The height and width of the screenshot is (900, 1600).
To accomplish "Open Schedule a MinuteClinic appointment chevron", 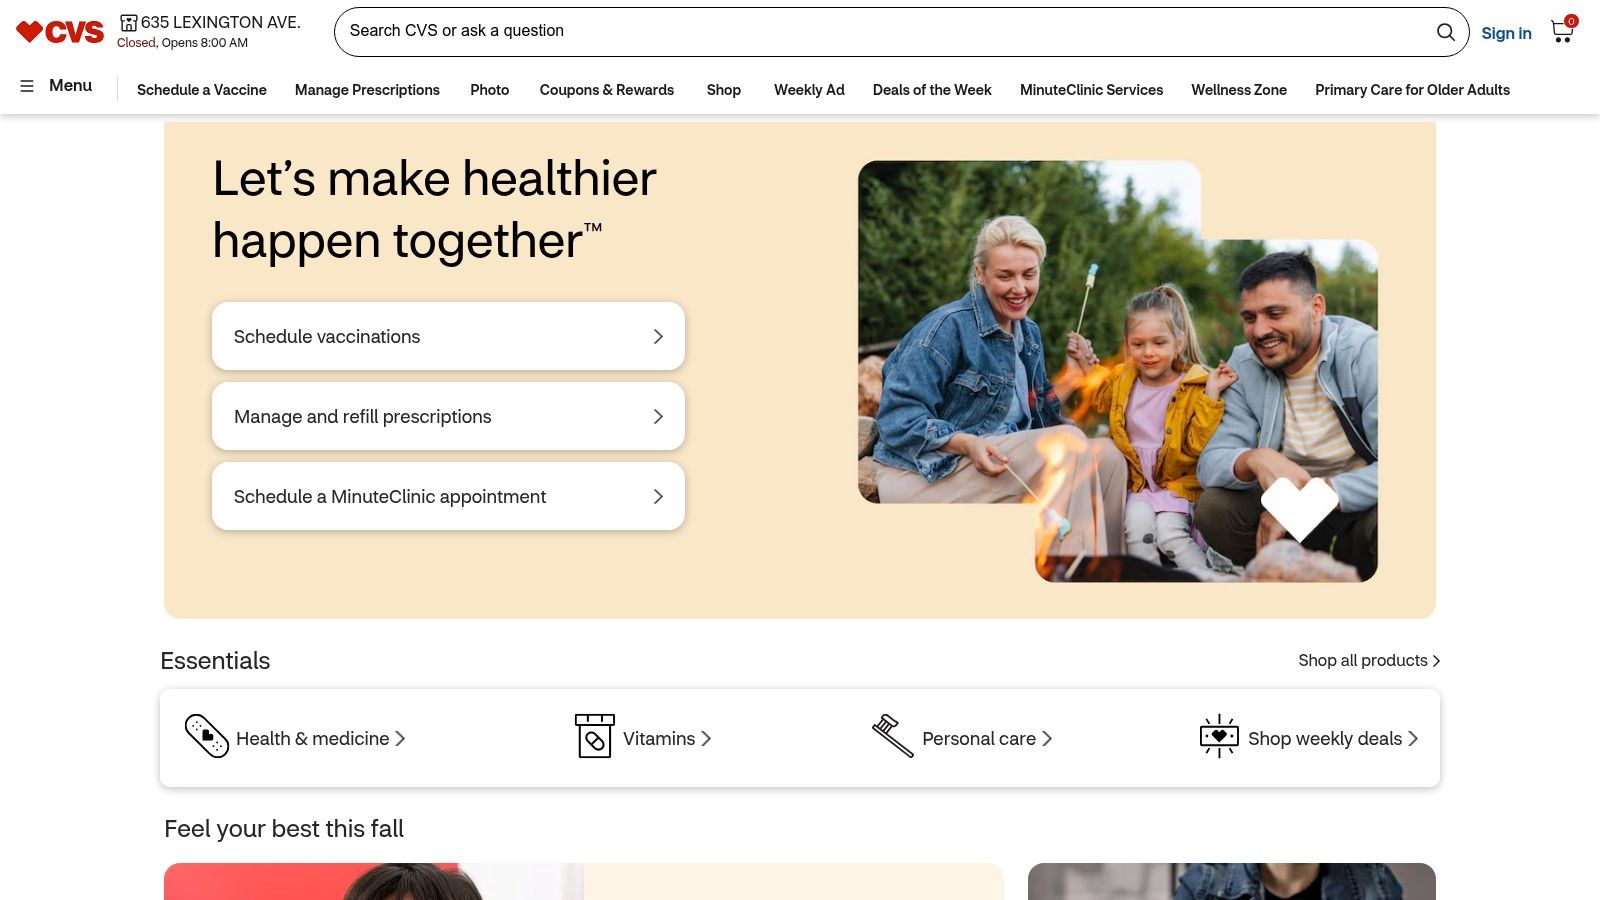I will (x=658, y=497).
